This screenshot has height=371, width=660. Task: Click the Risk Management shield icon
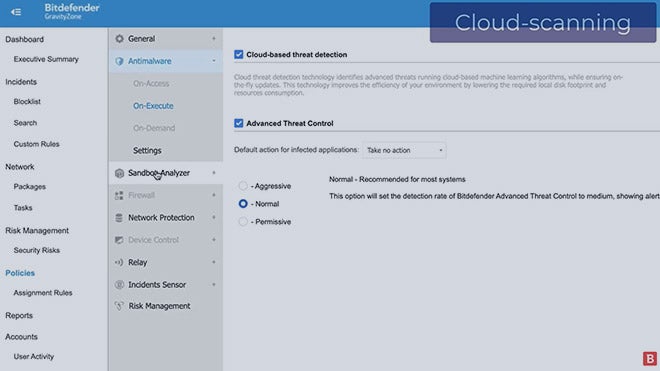click(120, 306)
